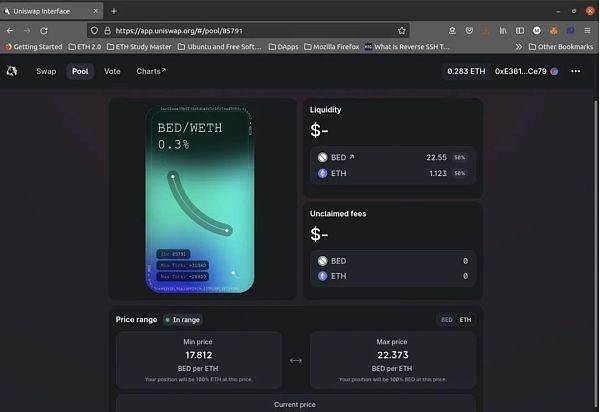Viewport: 600px width, 412px height.
Task: Open the Firefox library icon
Action: click(503, 31)
